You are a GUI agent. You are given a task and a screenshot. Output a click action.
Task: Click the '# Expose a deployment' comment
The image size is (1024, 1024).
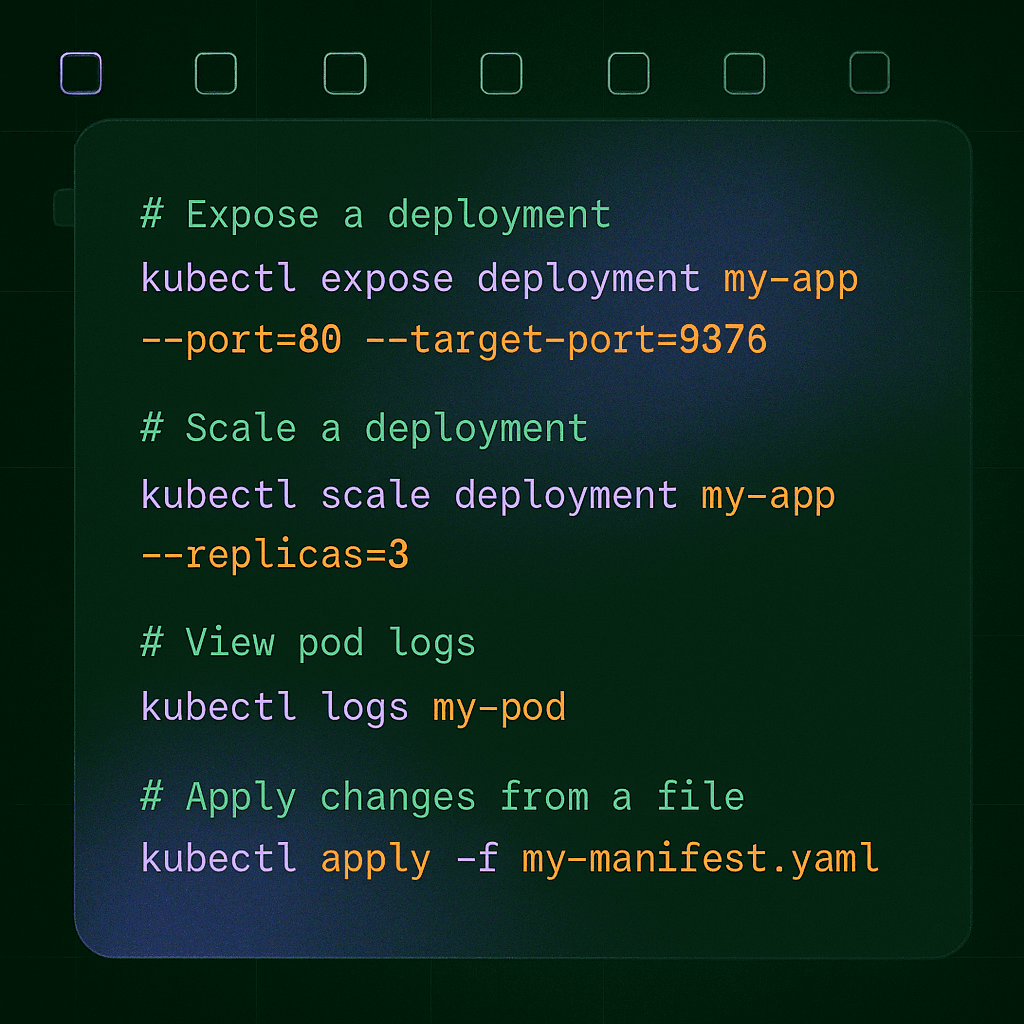coord(375,214)
